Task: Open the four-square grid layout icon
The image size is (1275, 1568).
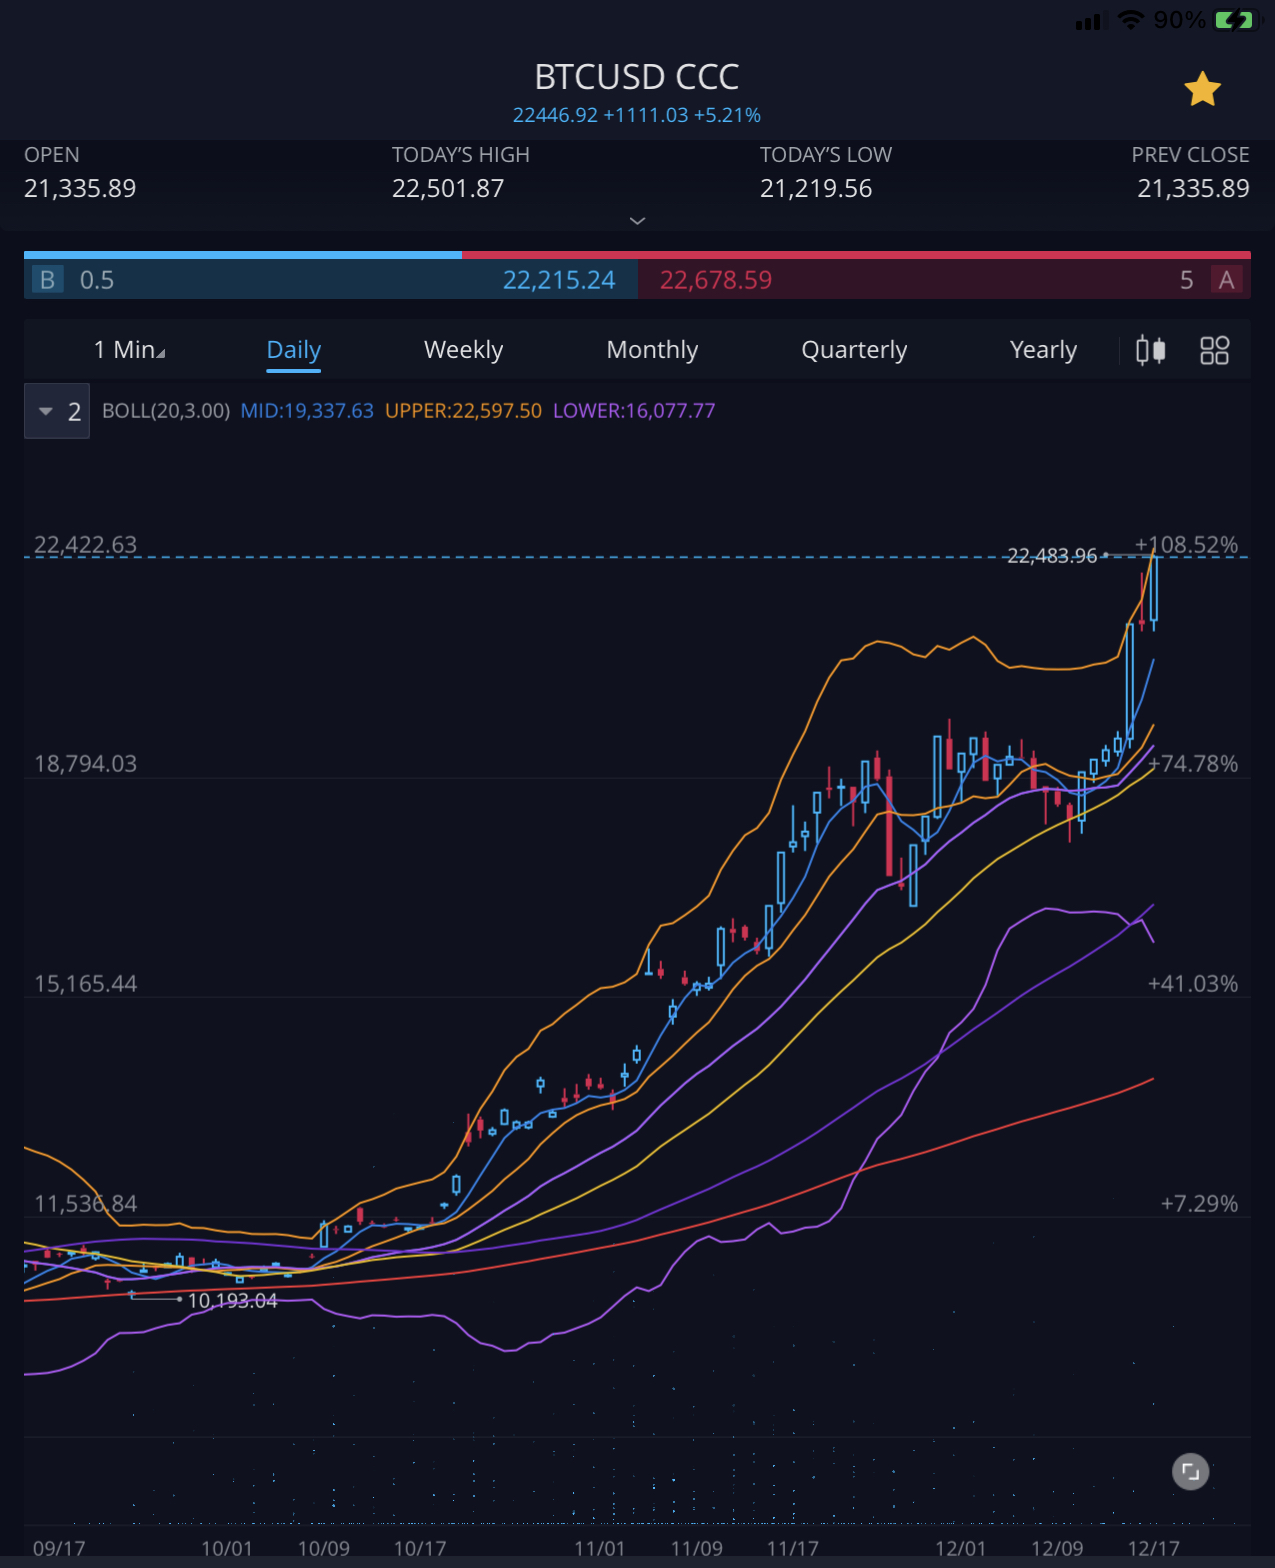Action: click(x=1214, y=350)
